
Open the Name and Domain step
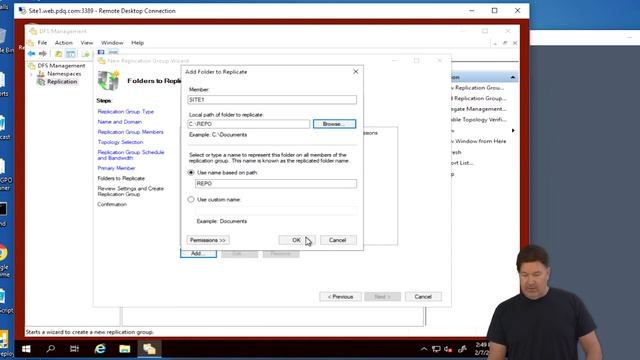coord(120,122)
